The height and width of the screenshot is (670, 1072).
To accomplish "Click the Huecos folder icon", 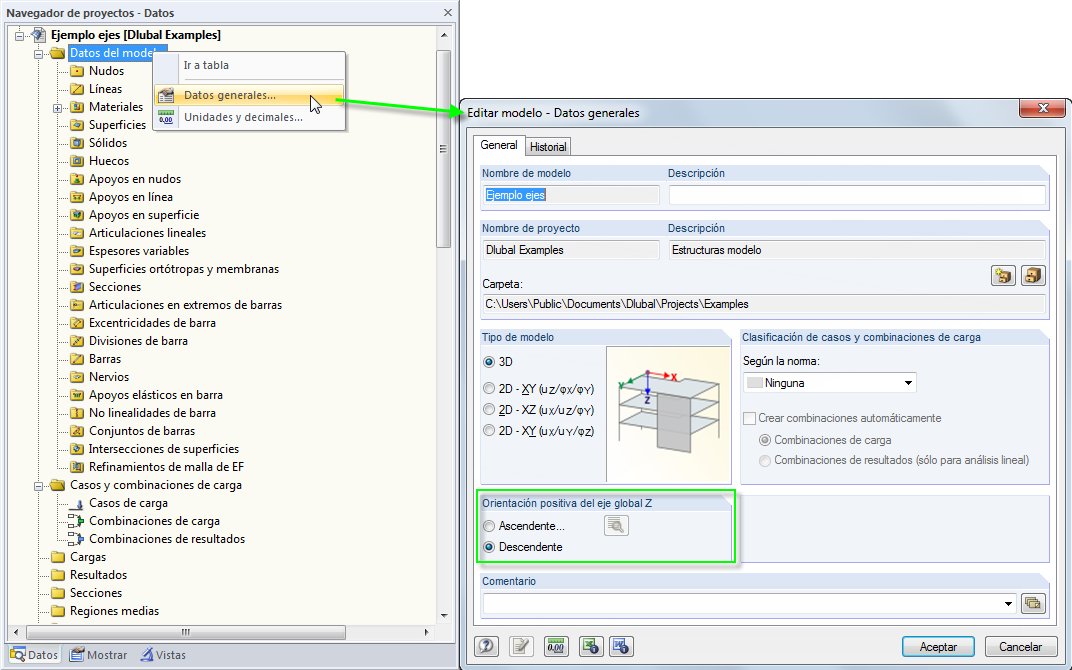I will click(77, 161).
